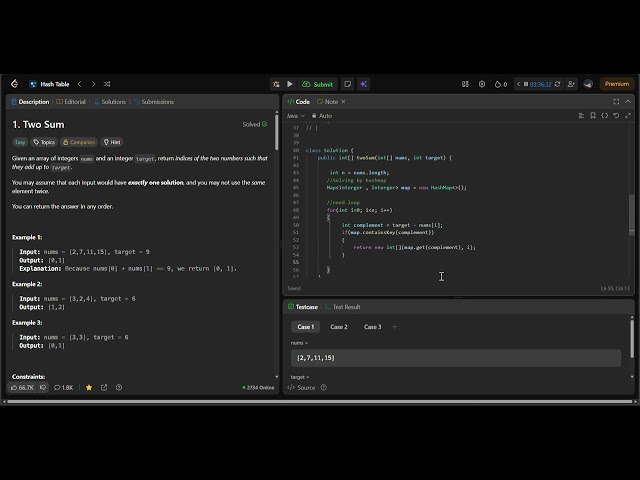Reset the timer with refresh icon
640x480 pixels.
(x=557, y=84)
